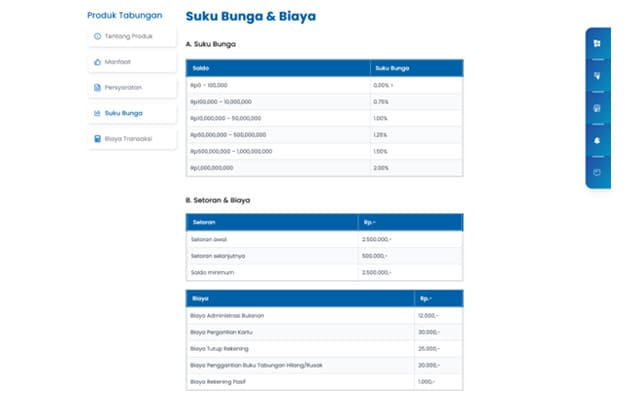Click the thumbs-up icon beside Manfaat
Viewport: 624px width, 416px height.
97,62
